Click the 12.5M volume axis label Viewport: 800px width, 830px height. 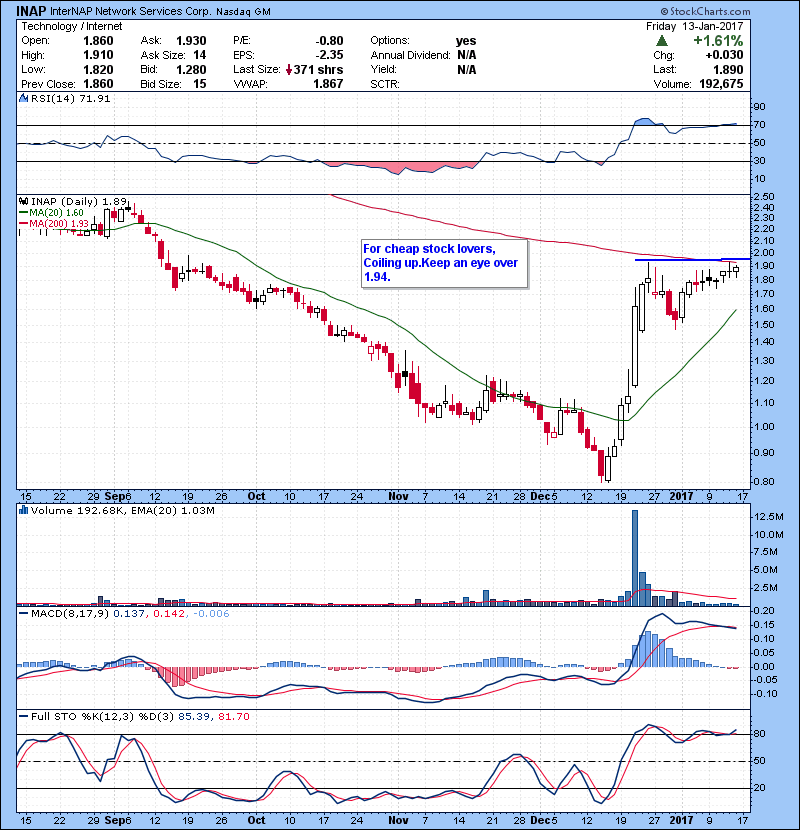coord(769,516)
